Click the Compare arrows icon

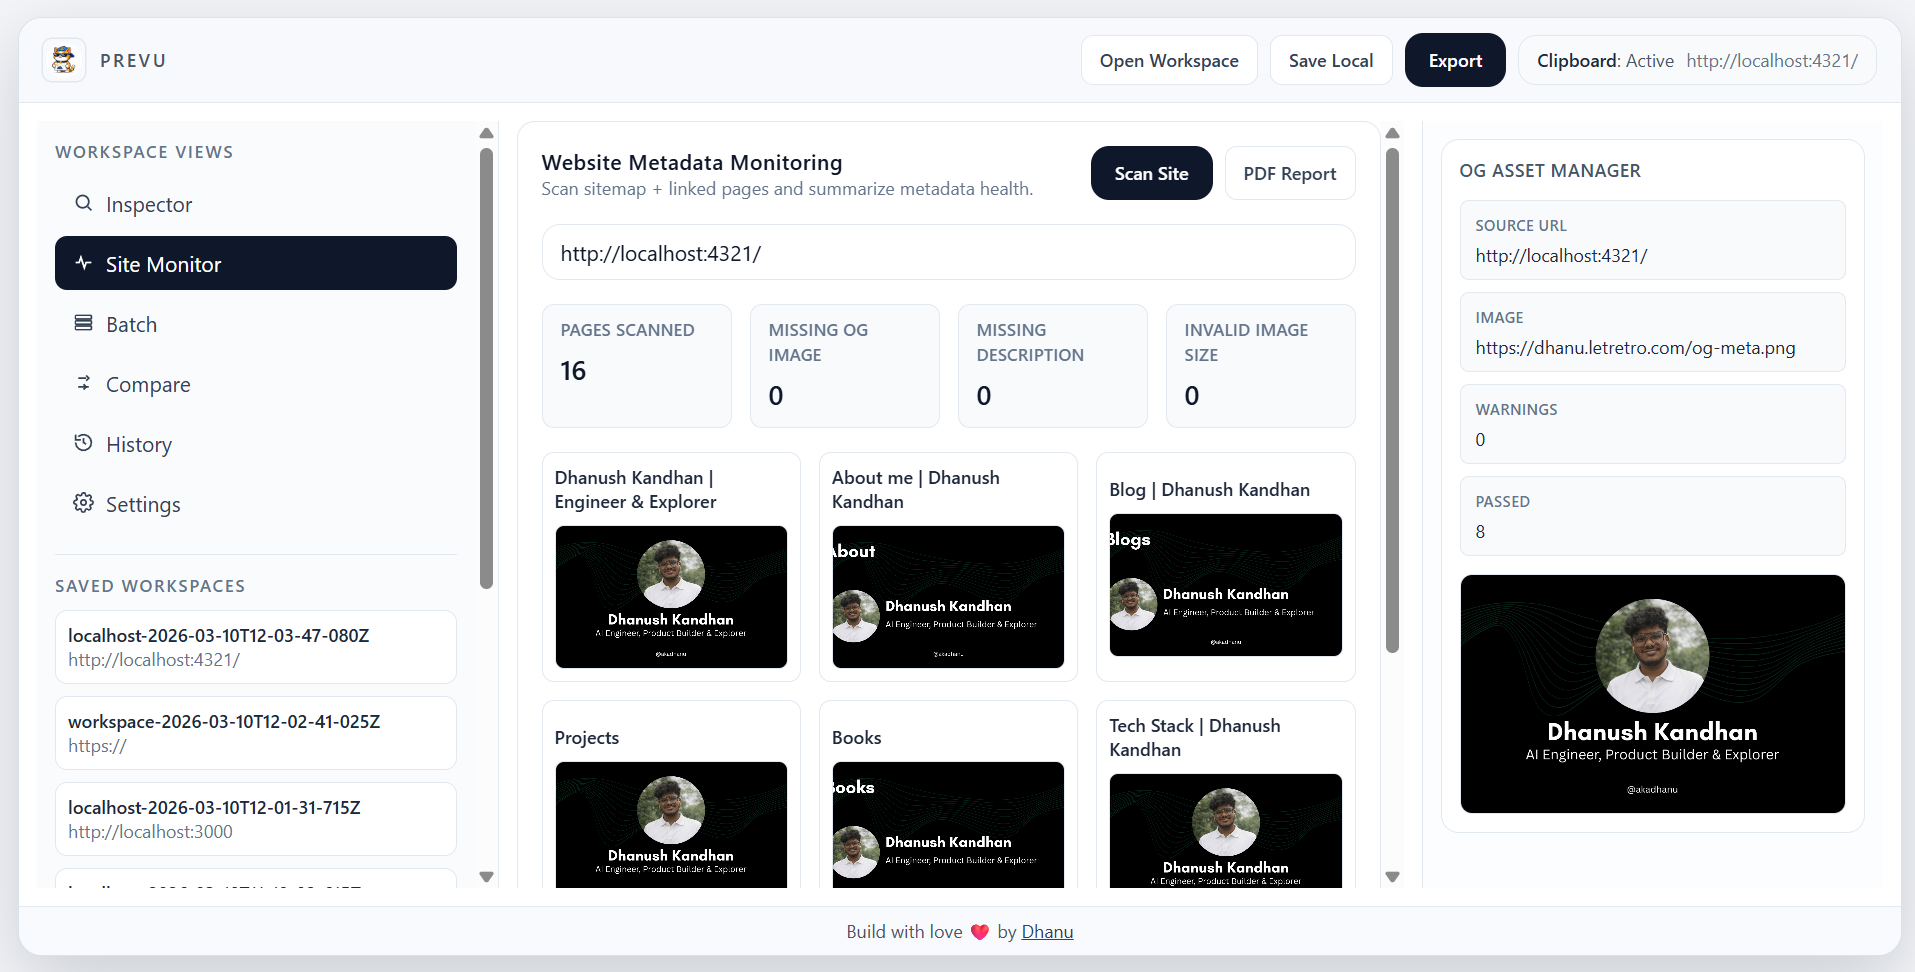click(84, 383)
